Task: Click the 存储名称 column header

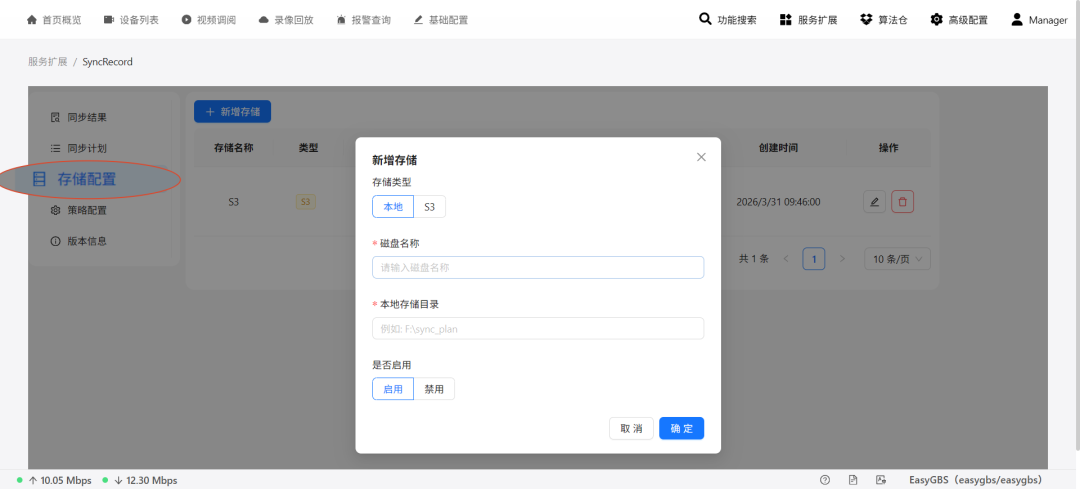Action: 234,147
